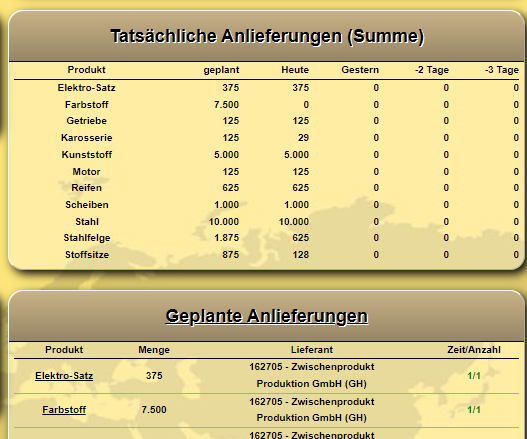Click the Zeit/Anzahl column header
This screenshot has width=527, height=439.
point(474,350)
